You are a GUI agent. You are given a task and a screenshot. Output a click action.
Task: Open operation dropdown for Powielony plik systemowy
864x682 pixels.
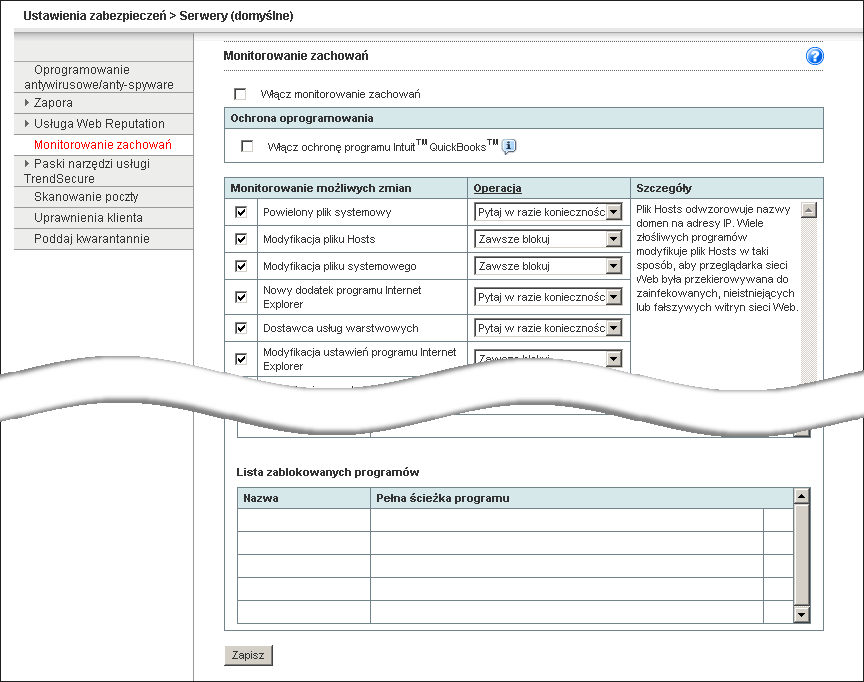[548, 212]
